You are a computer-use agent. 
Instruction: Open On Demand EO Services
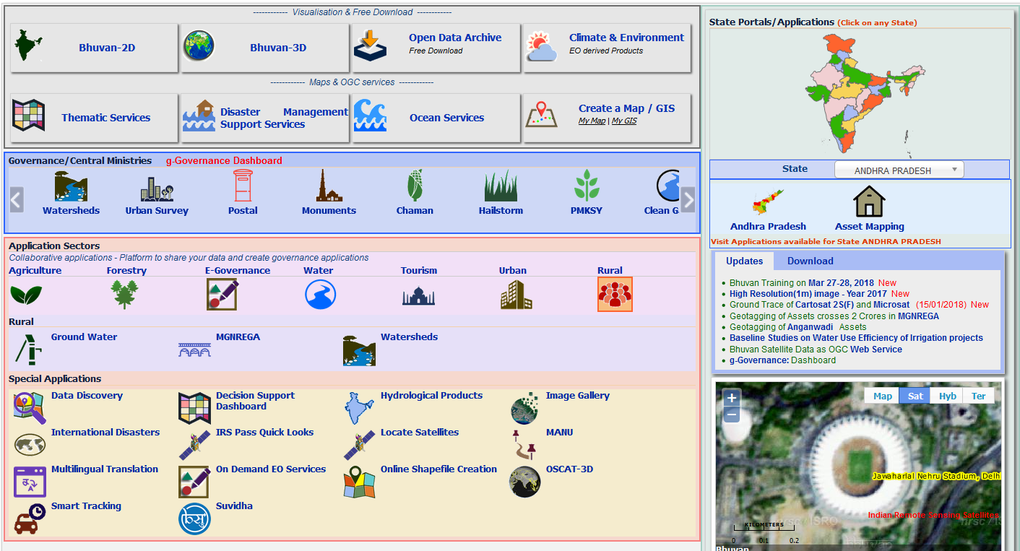271,469
